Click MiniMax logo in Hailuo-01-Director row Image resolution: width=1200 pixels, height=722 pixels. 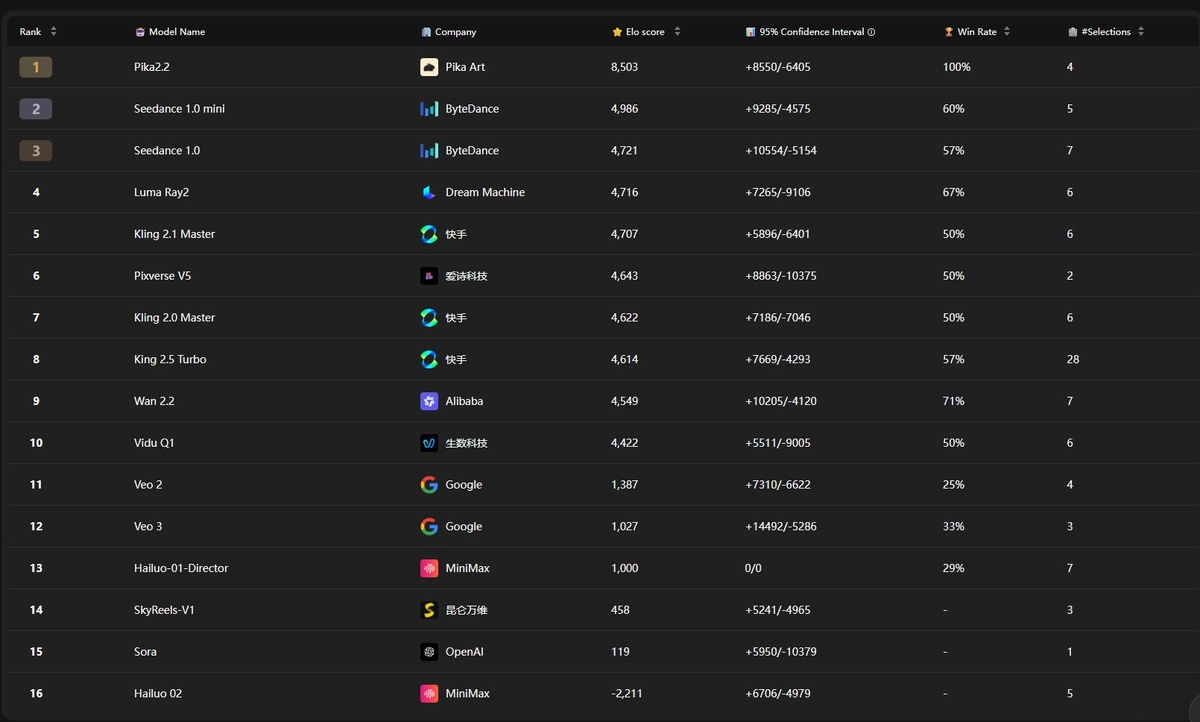[429, 568]
